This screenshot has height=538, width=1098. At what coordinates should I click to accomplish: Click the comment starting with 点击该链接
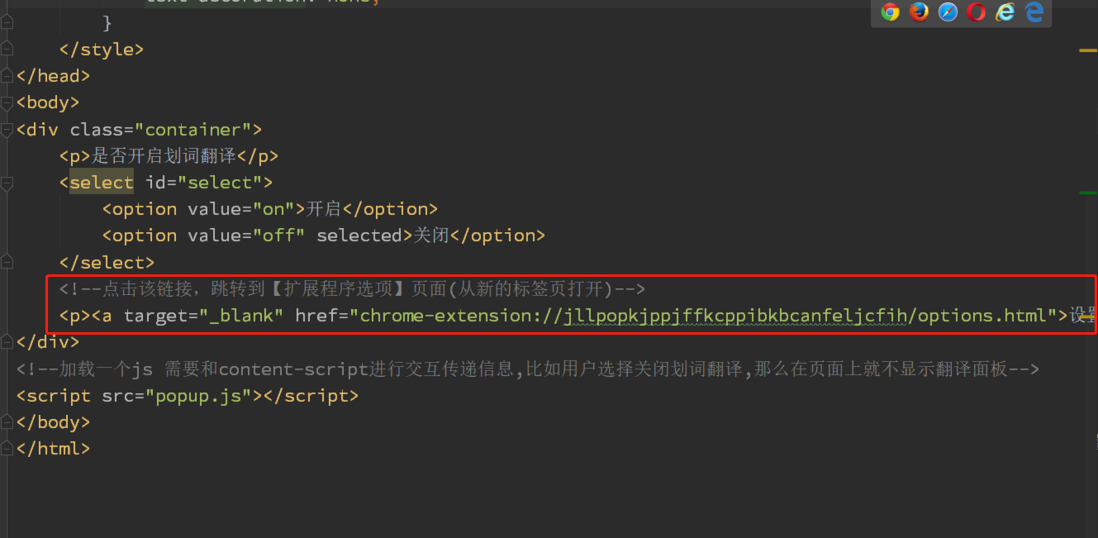(x=352, y=289)
